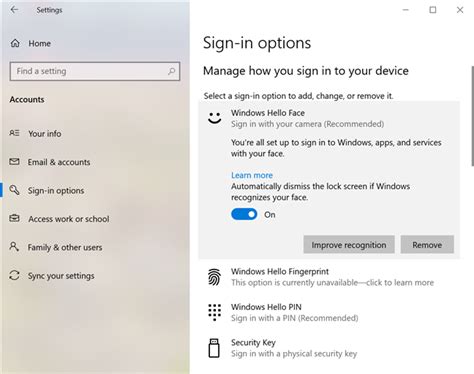Click the Find a setting search field
474x374 pixels.
click(x=95, y=71)
